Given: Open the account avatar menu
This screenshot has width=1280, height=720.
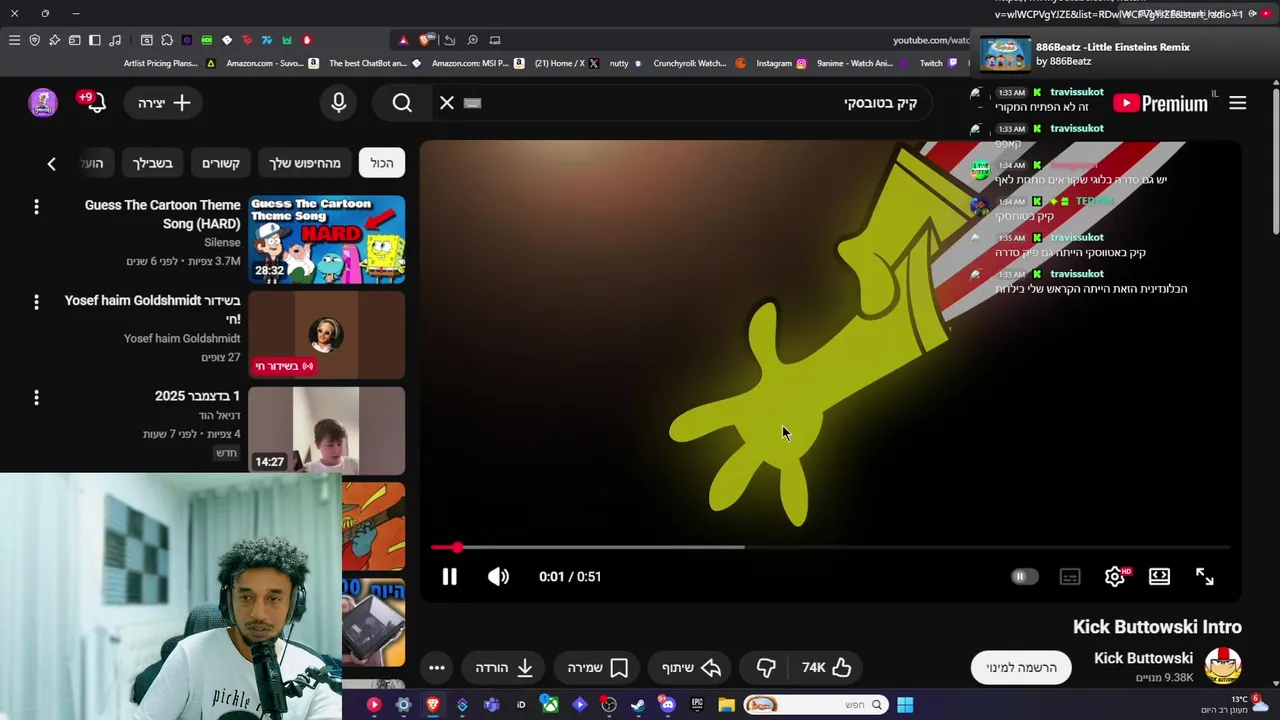Looking at the screenshot, I should tap(43, 103).
